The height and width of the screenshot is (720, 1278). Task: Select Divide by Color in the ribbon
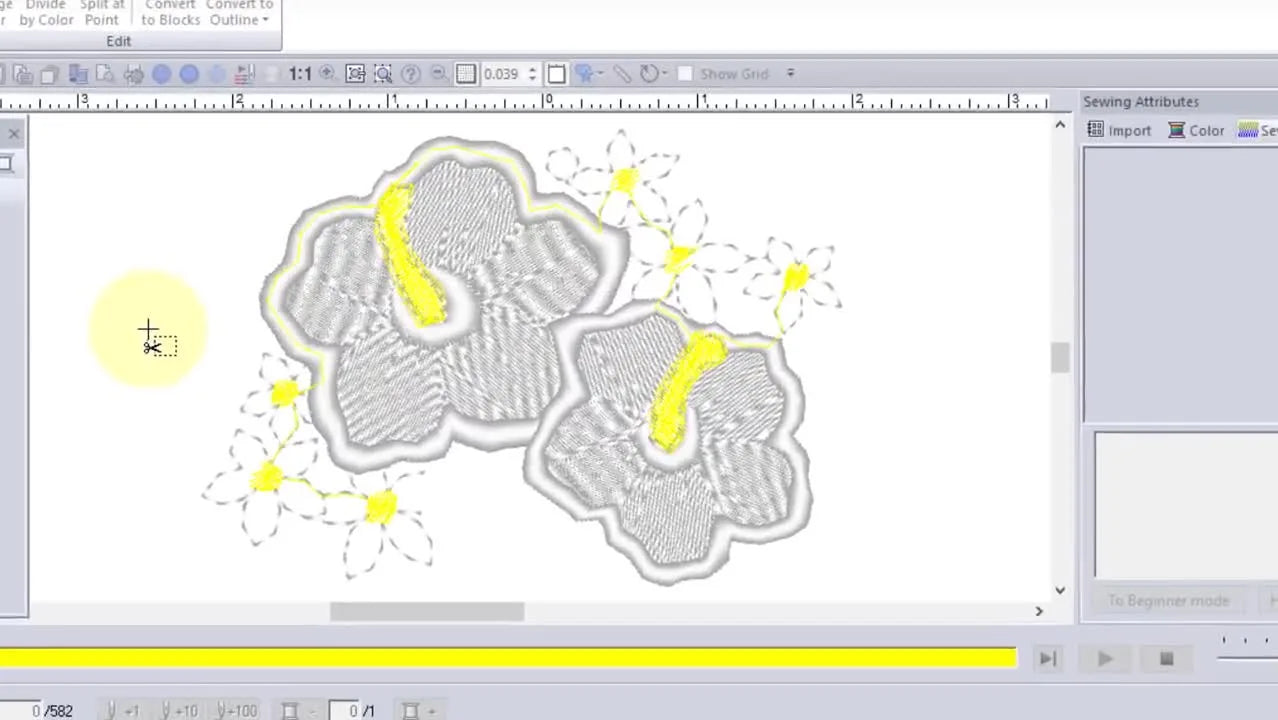[x=46, y=13]
